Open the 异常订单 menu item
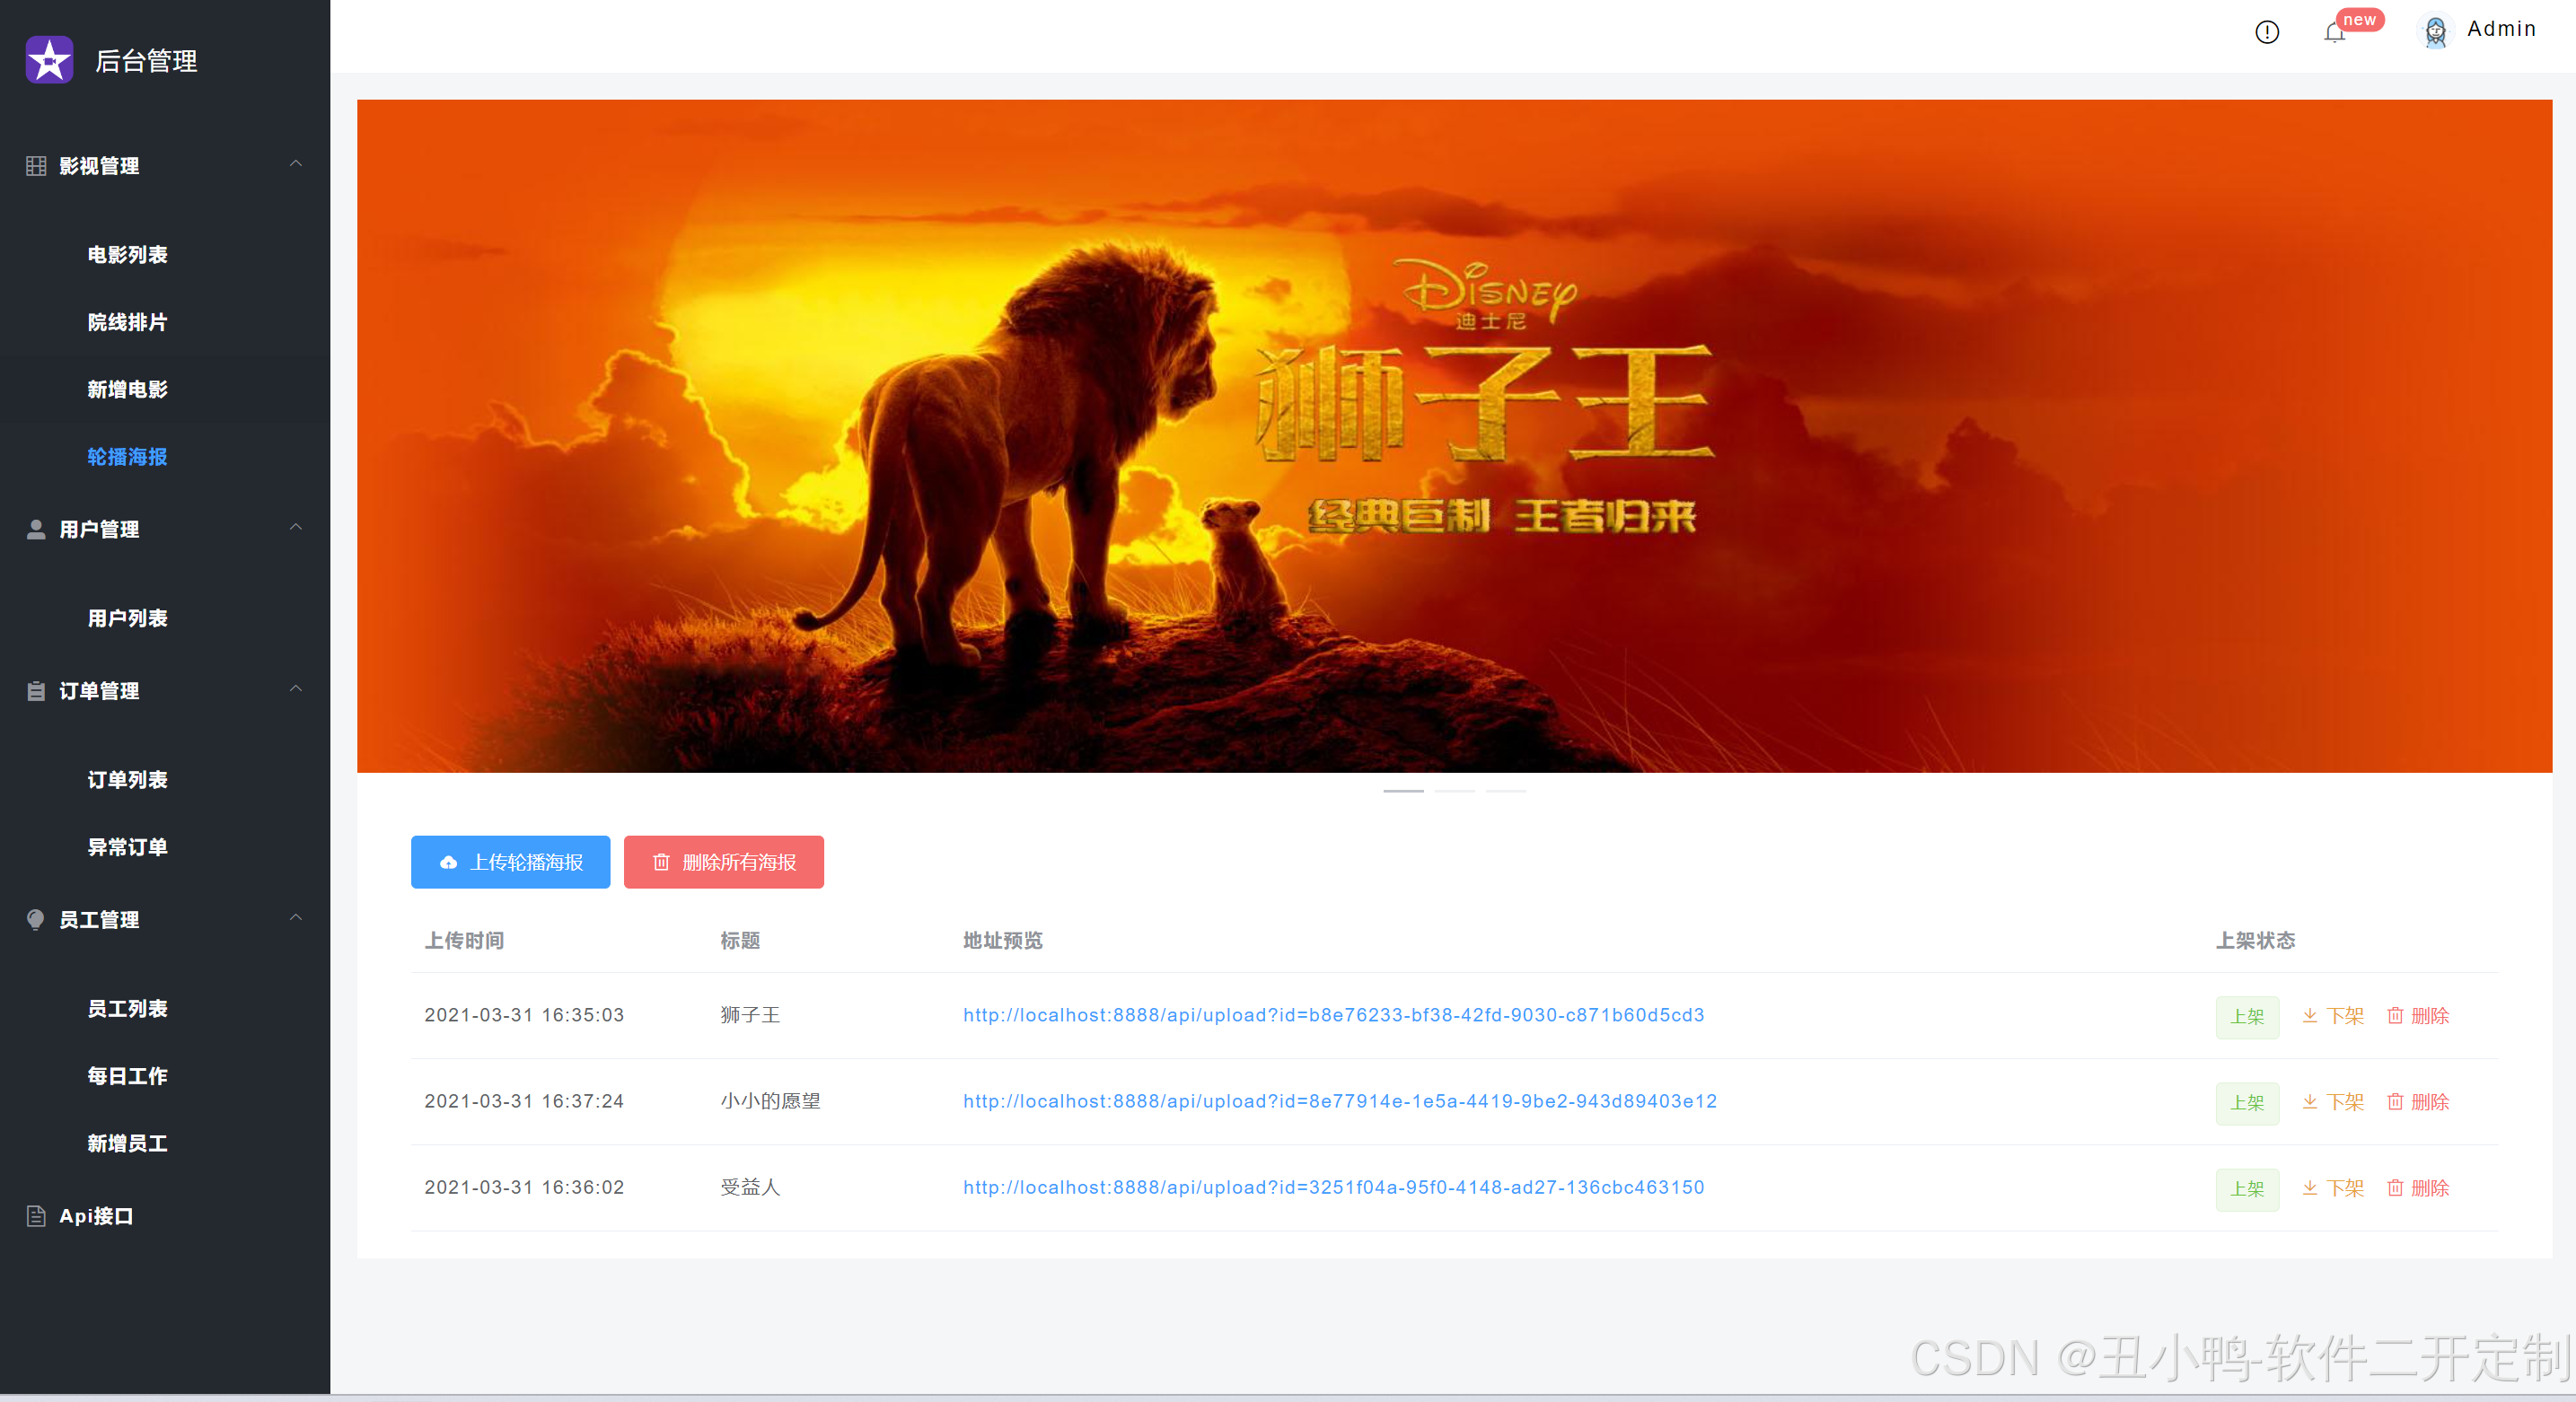 (127, 847)
